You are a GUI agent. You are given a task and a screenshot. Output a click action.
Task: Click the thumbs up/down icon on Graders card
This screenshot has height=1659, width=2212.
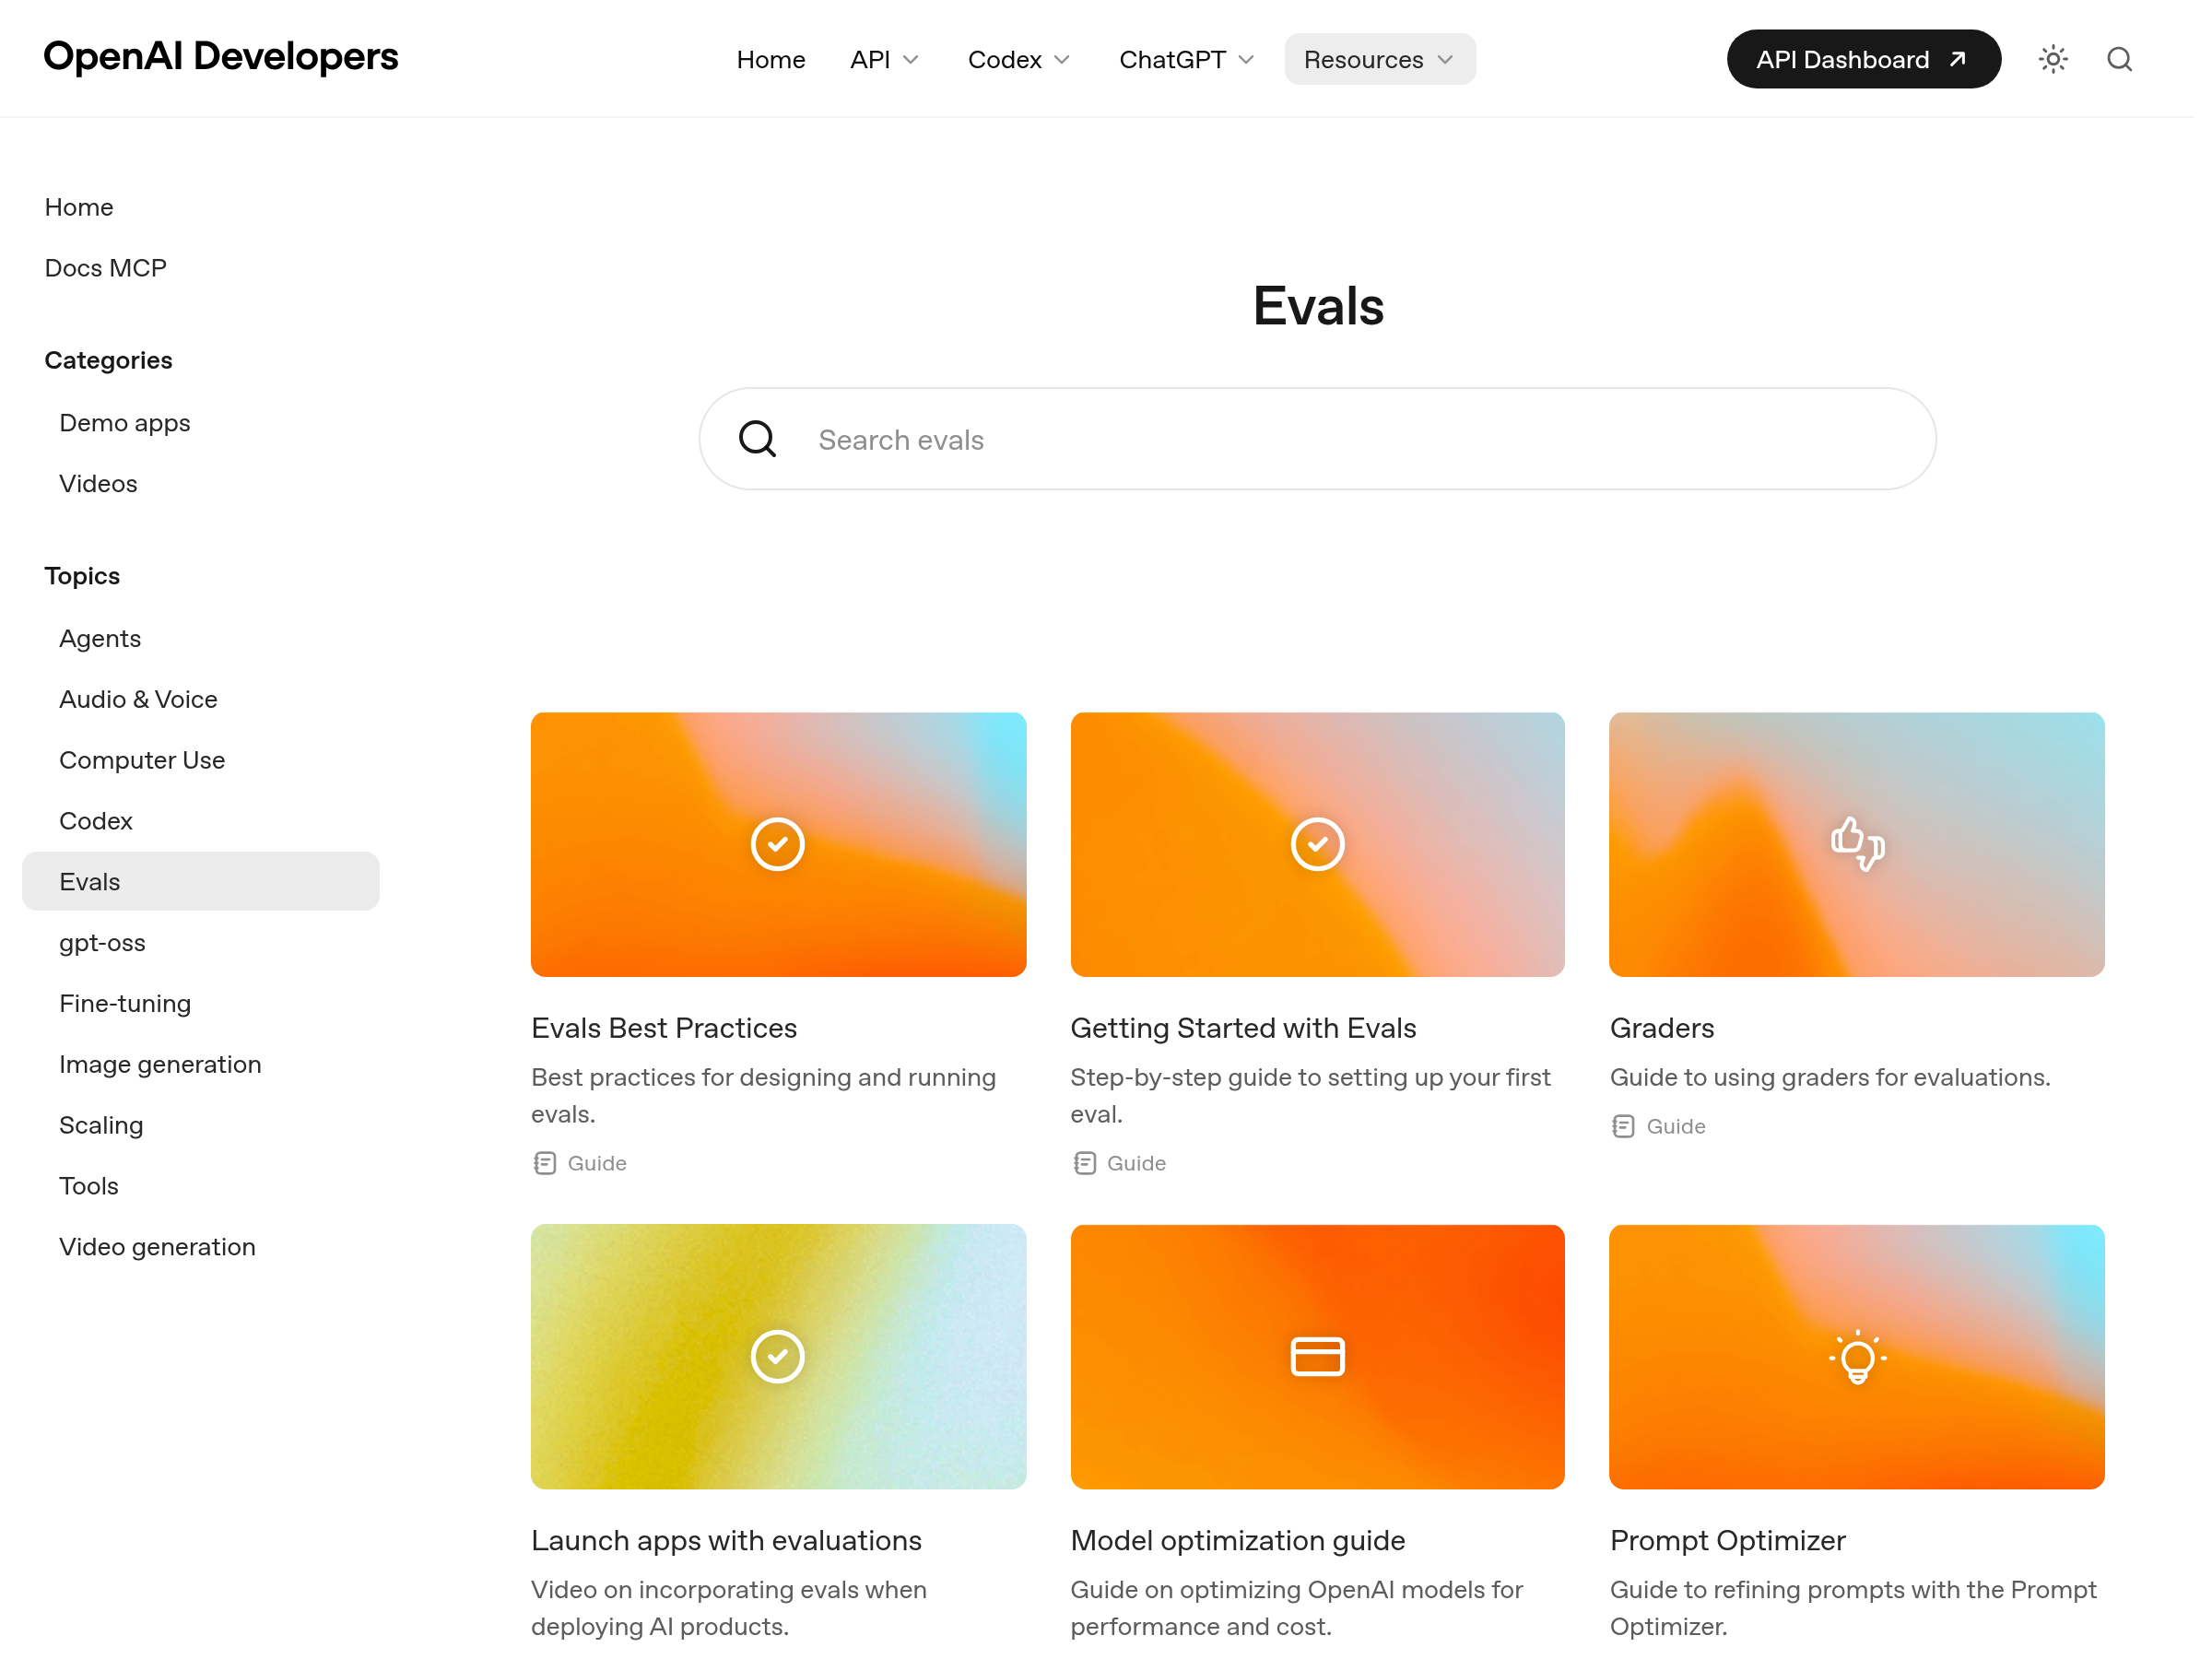click(1857, 843)
